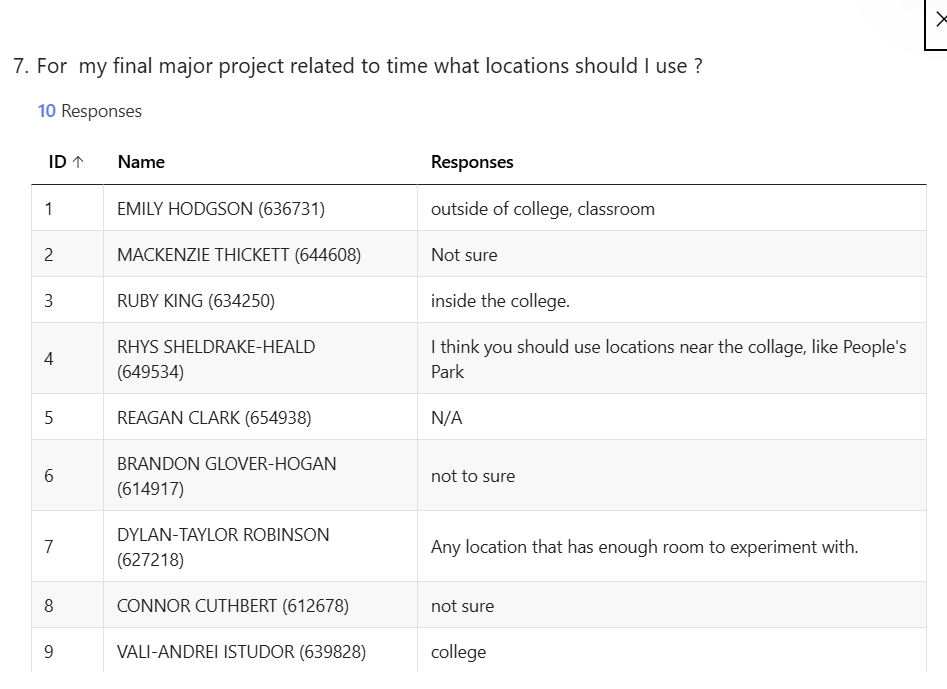Click the ID sort arrow icon

pos(79,162)
